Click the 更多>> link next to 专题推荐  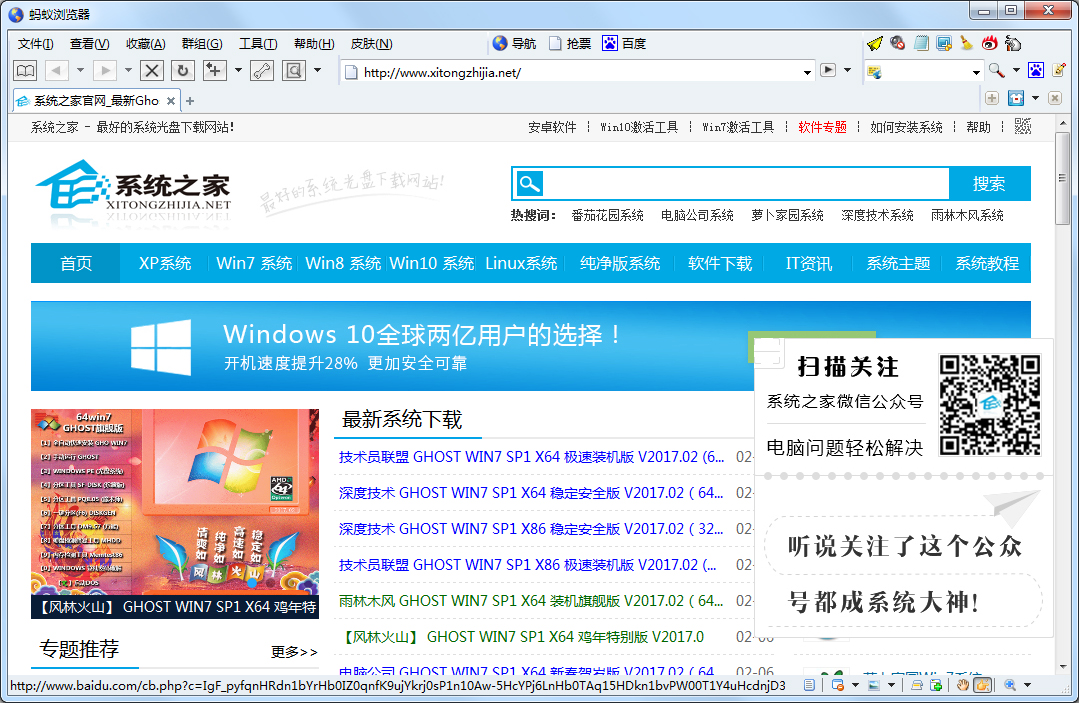click(294, 651)
